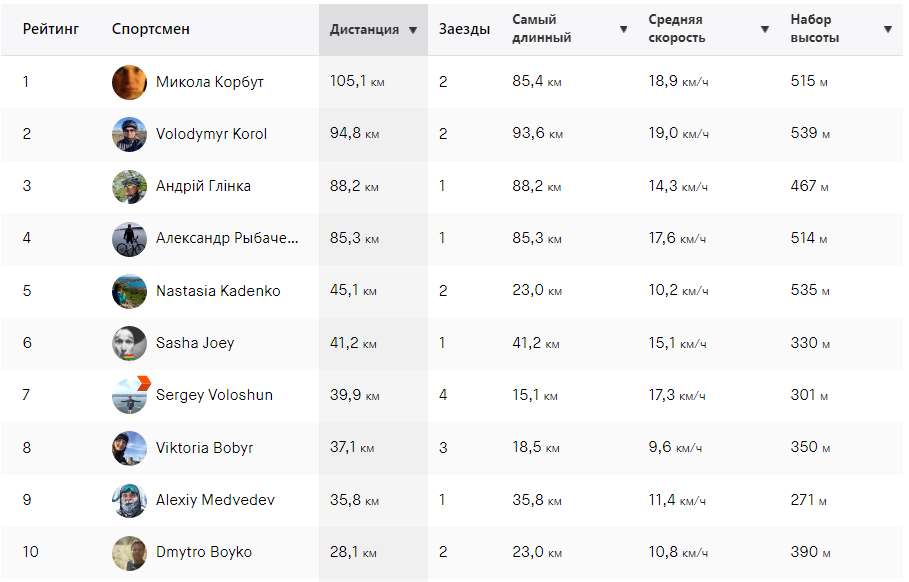Click Volodymyr Korol's avatar picture
This screenshot has width=909, height=582.
coord(129,134)
